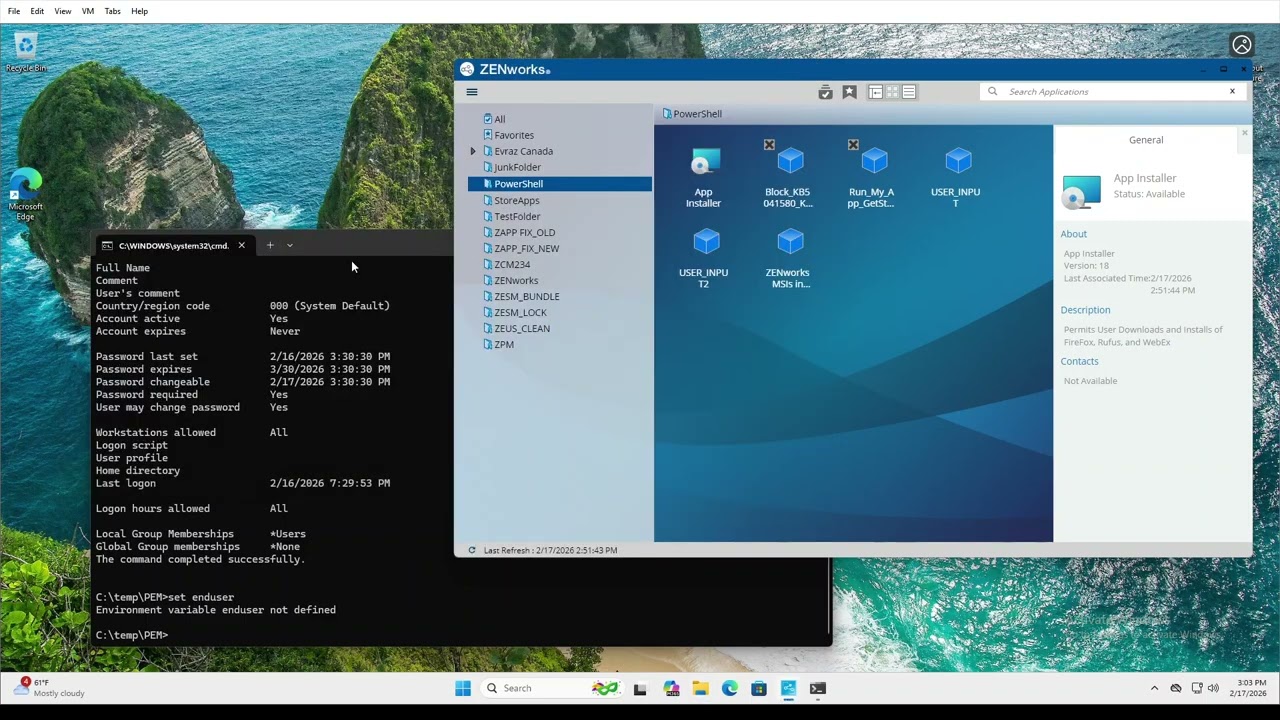Close the cmd.exe terminal tab

(241, 245)
